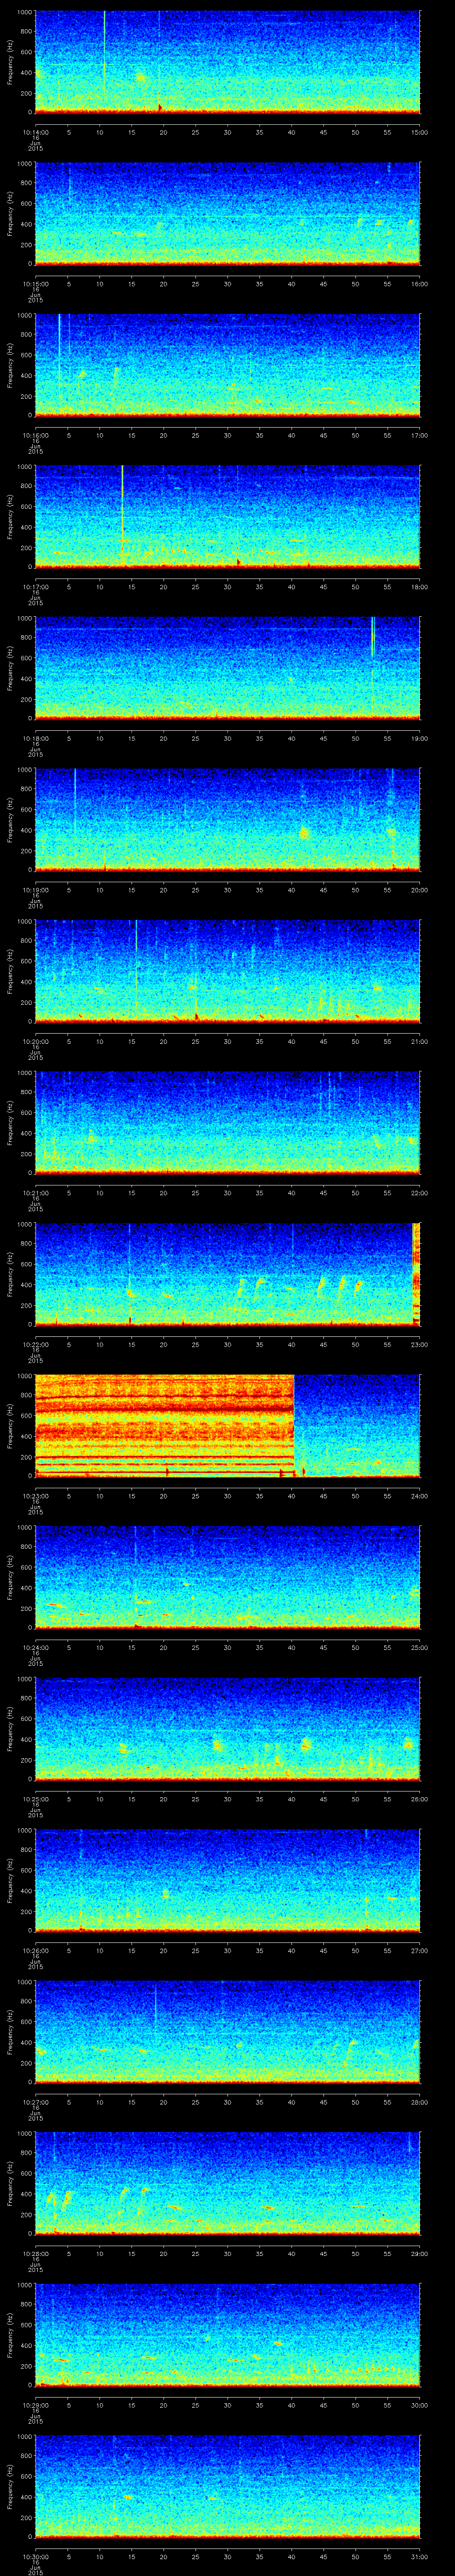455x2576 pixels.
Task: Select the spectrogram panel starting at 10:27:00
Action: (x=228, y=2032)
